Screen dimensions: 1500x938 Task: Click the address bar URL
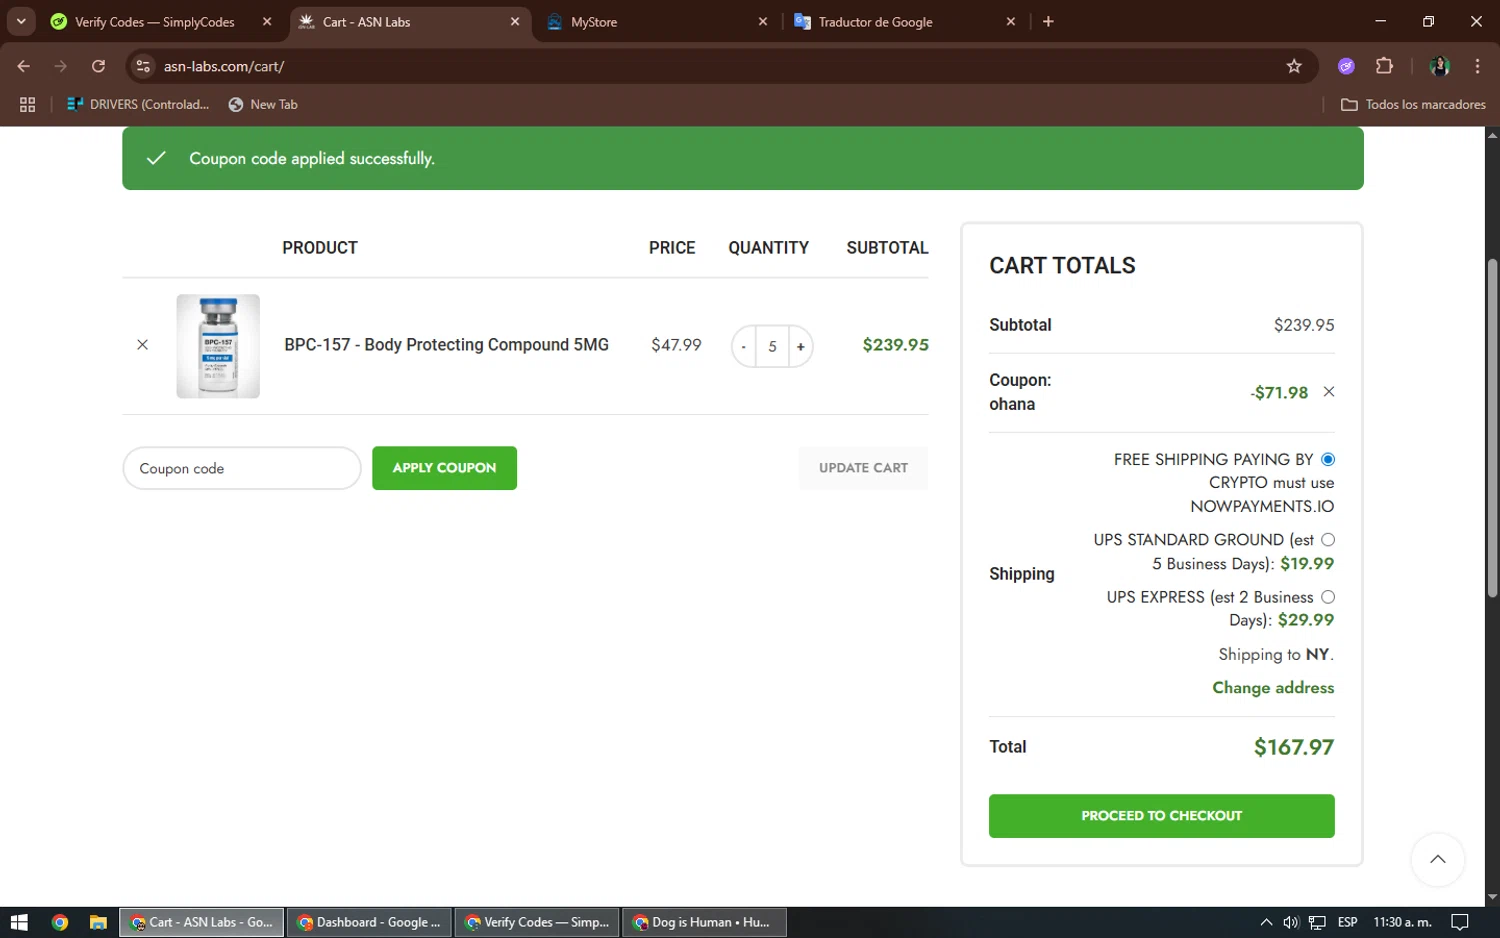224,66
